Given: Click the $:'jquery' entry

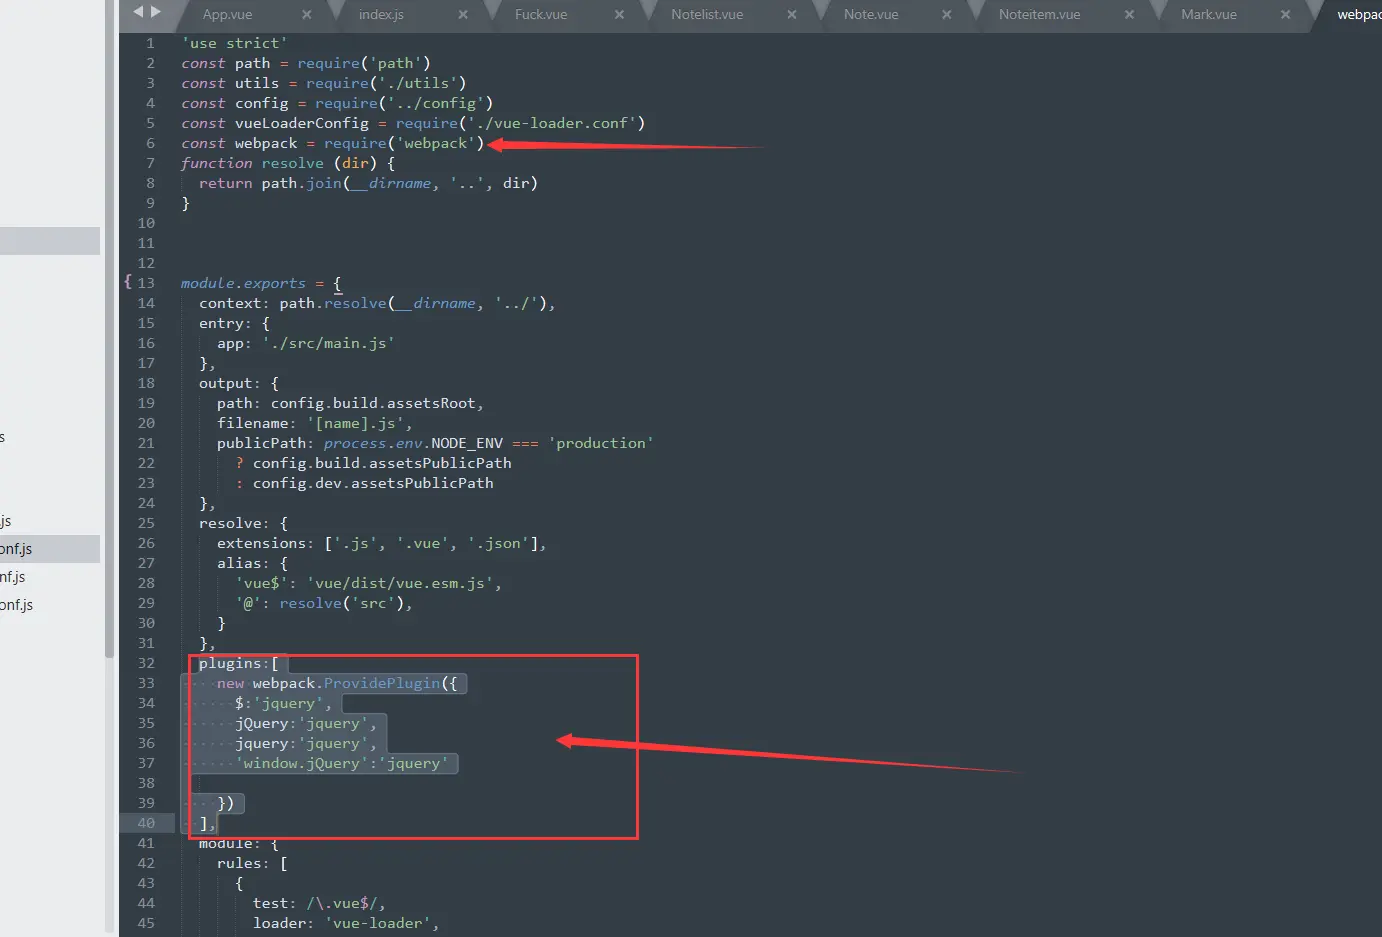Looking at the screenshot, I should (x=279, y=703).
